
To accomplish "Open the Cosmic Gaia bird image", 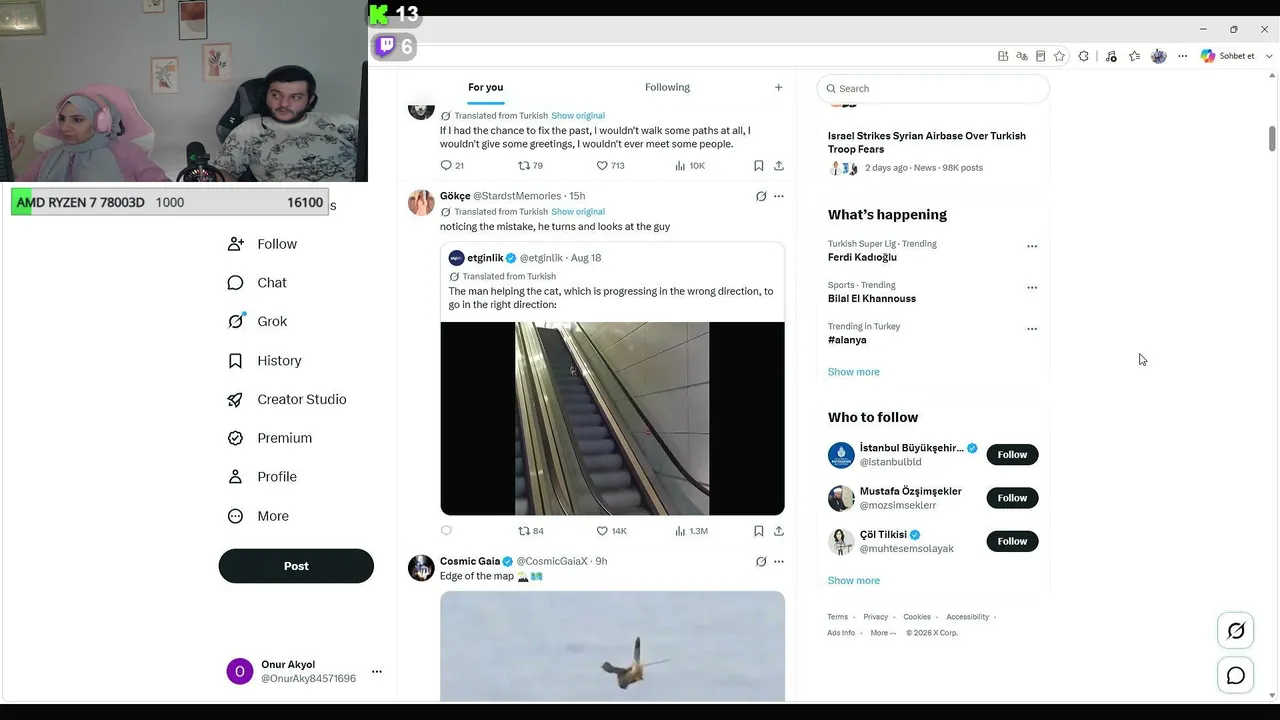I will 612,646.
